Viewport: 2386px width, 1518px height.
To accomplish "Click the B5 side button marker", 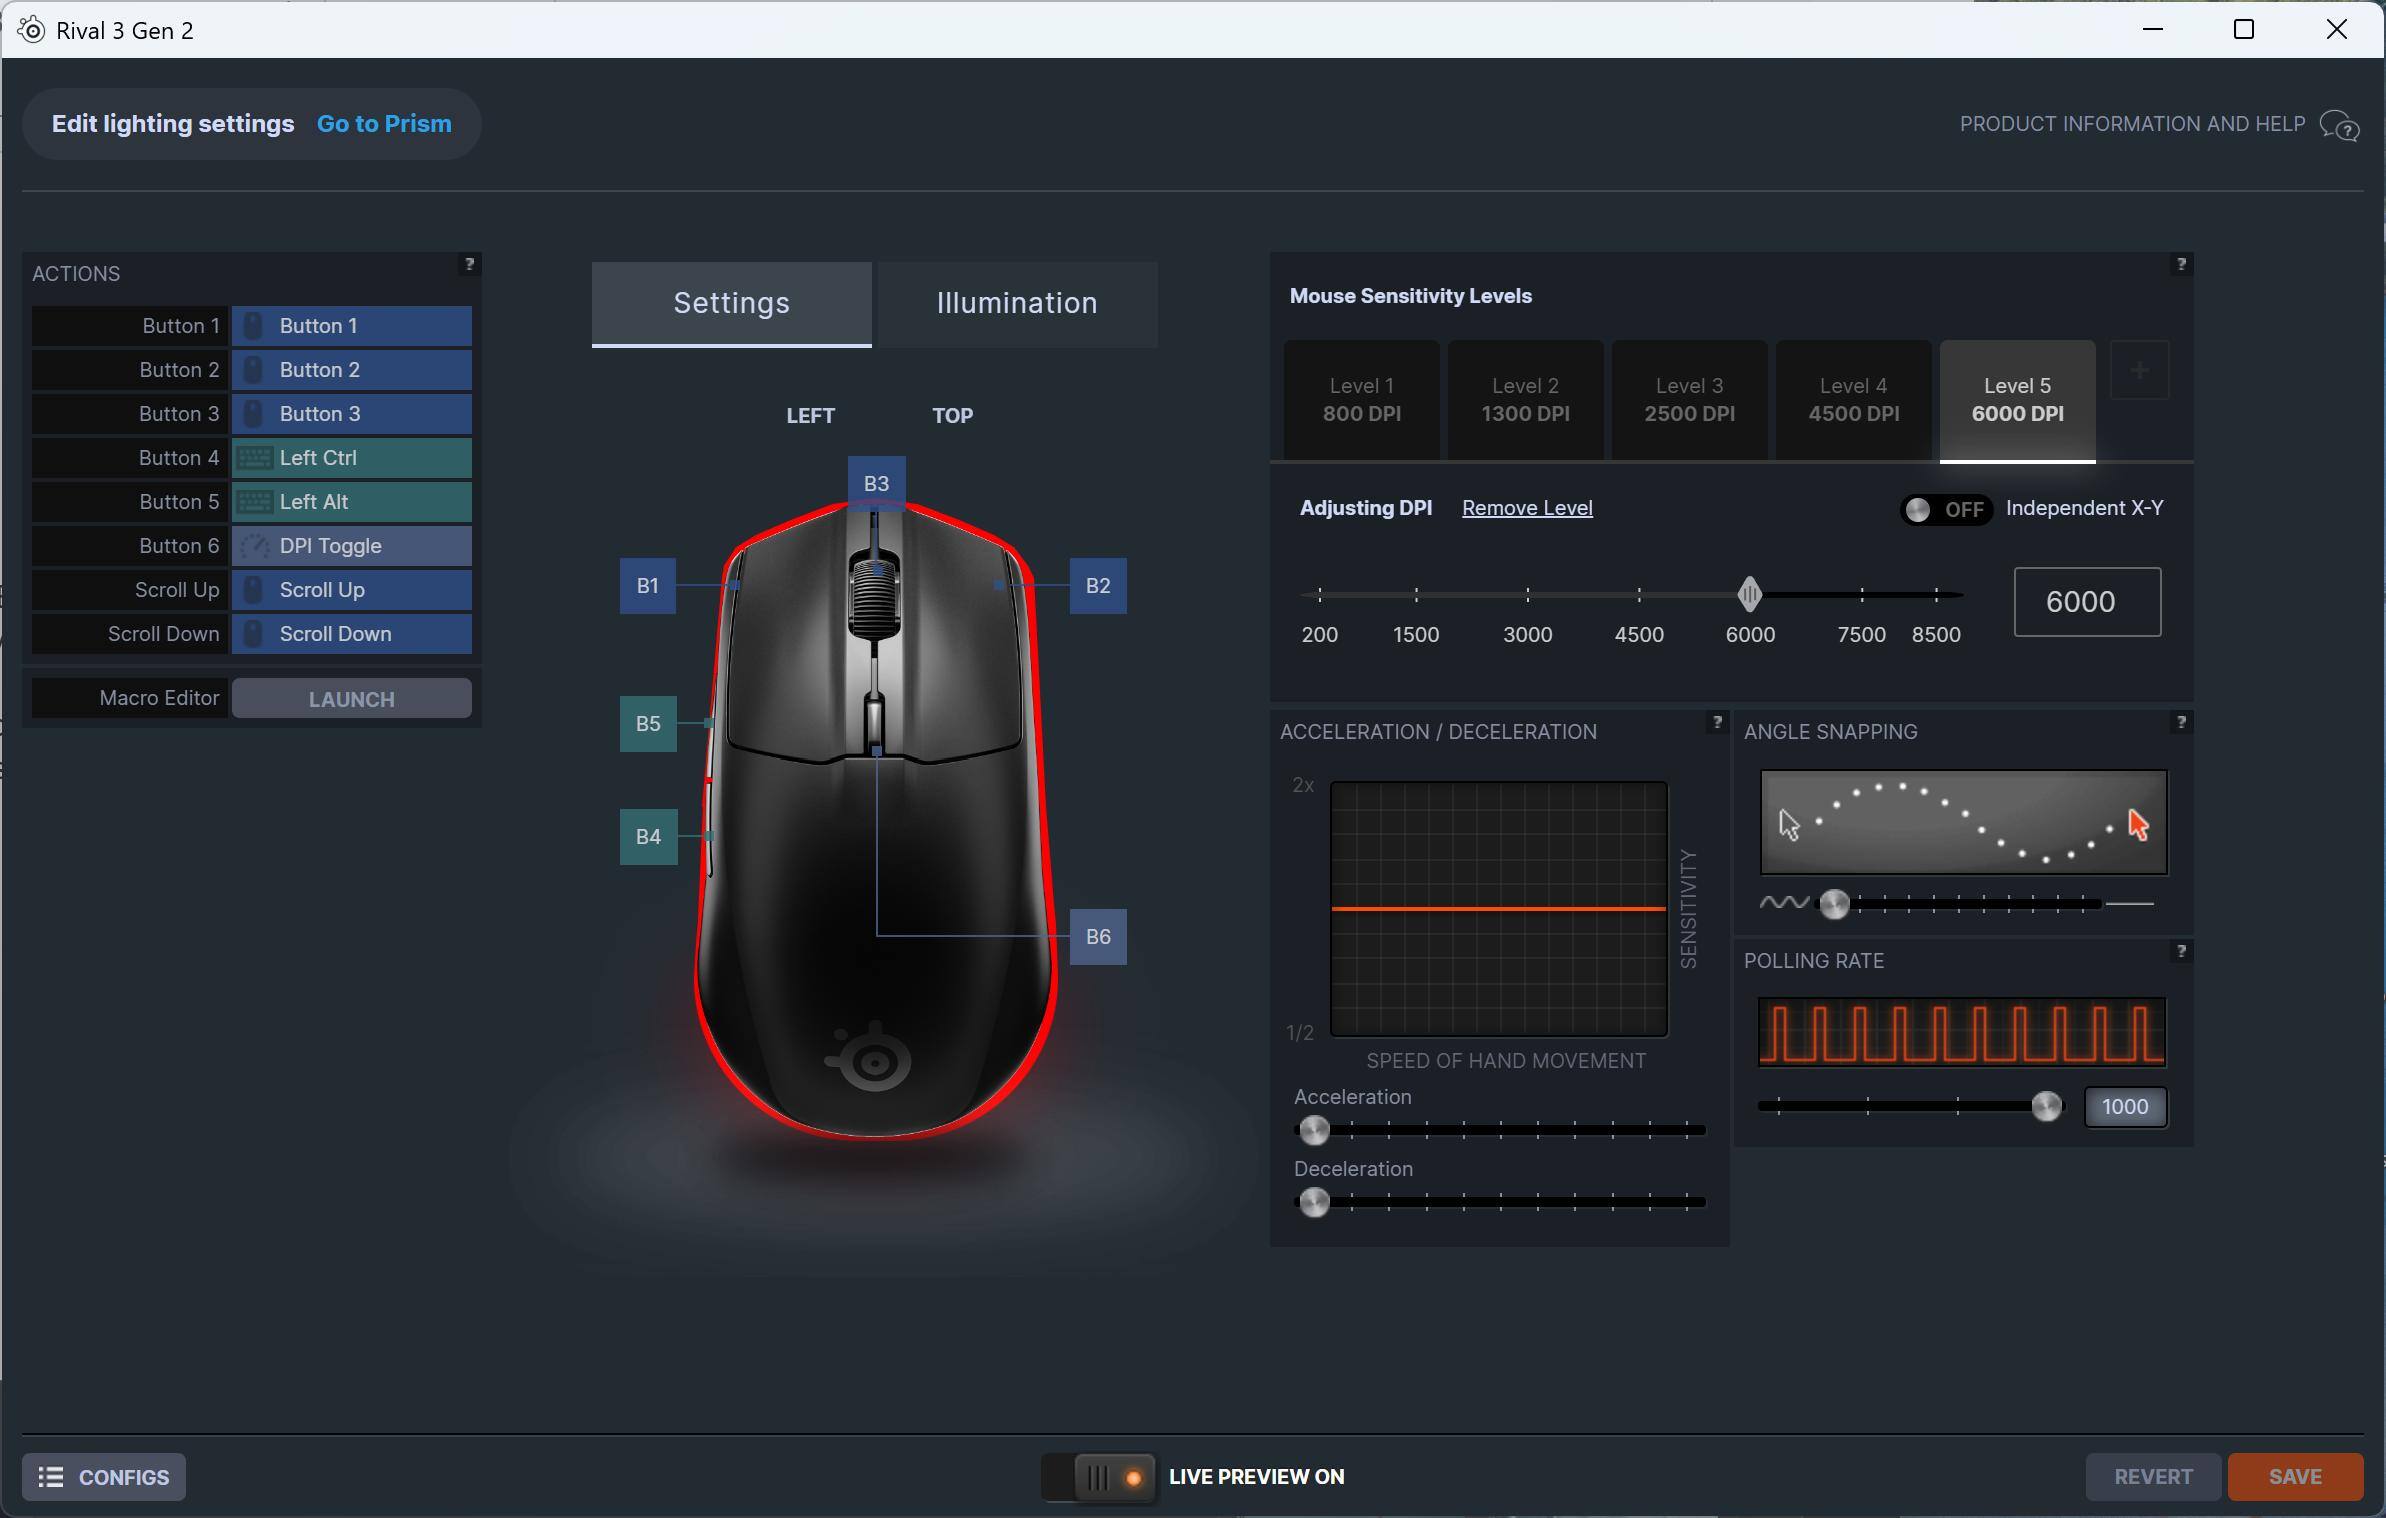I will tap(648, 723).
